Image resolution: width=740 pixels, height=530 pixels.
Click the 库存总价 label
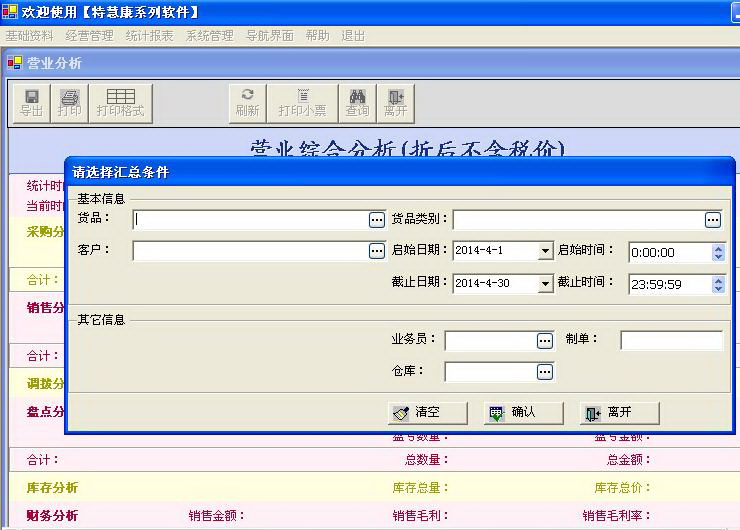pyautogui.click(x=622, y=488)
